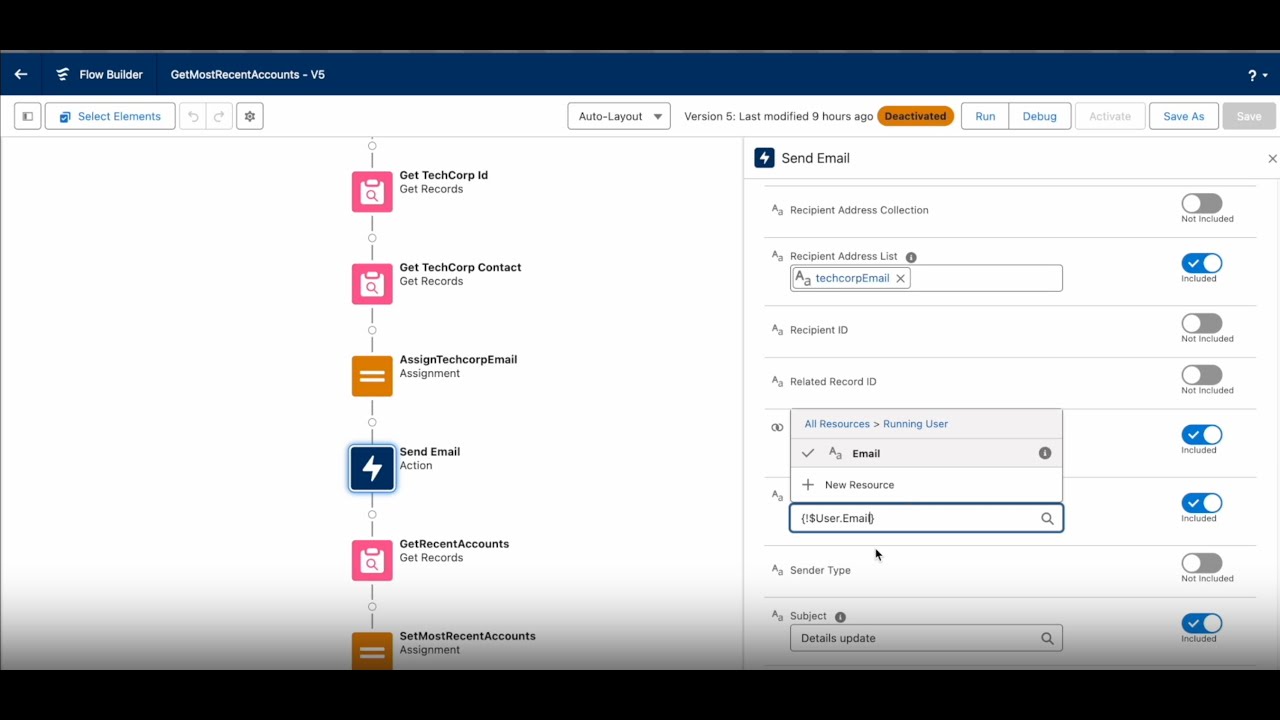Toggle Recipient Address List inclusion
1280x720 pixels.
coord(1201,263)
